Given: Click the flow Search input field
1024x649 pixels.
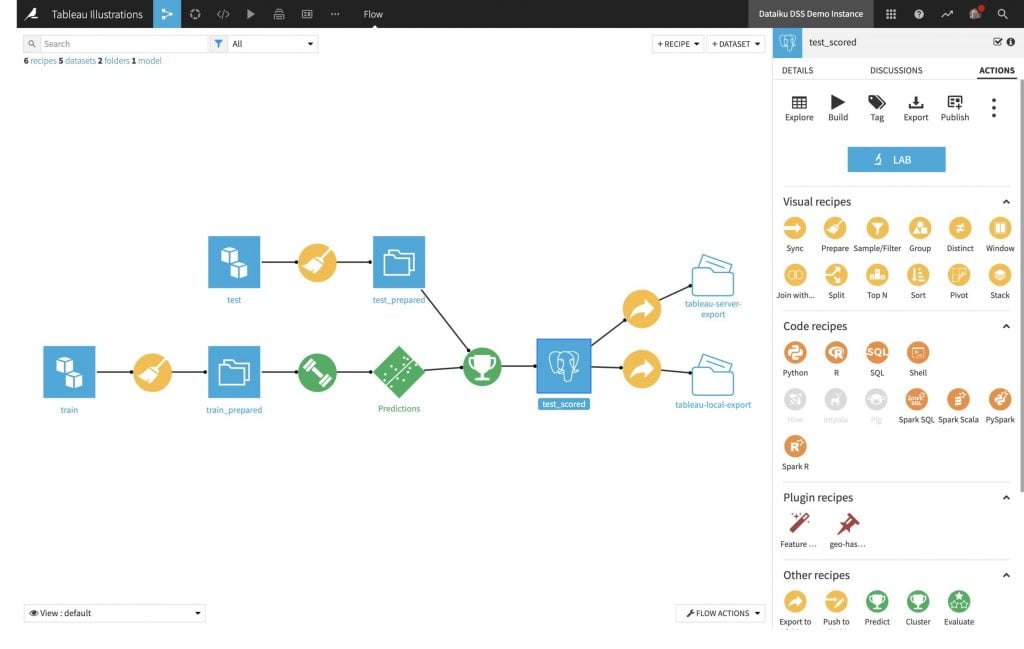Looking at the screenshot, I should click(x=124, y=44).
